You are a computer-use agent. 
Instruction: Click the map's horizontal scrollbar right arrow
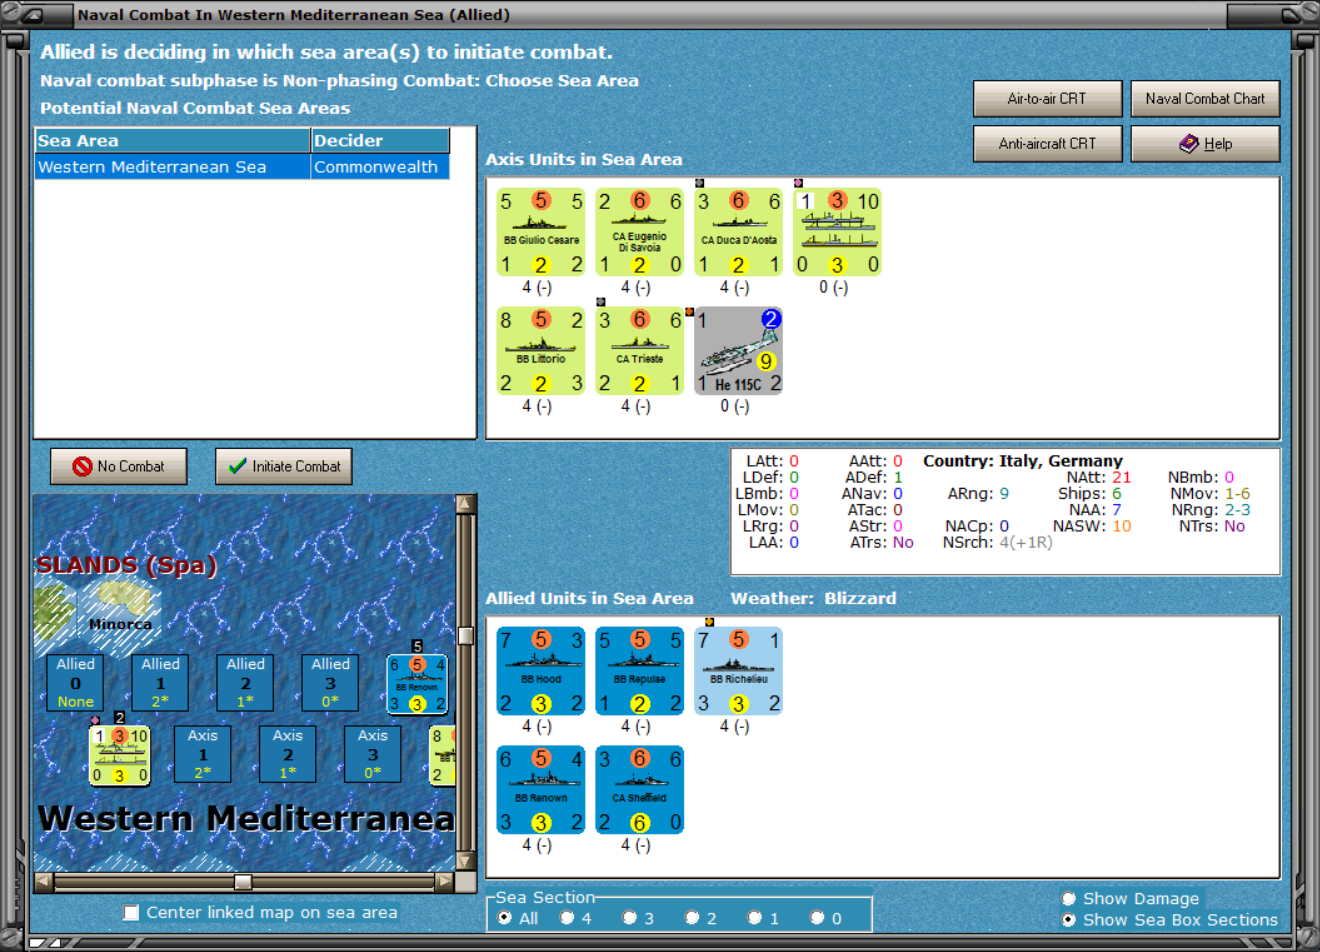pos(444,881)
